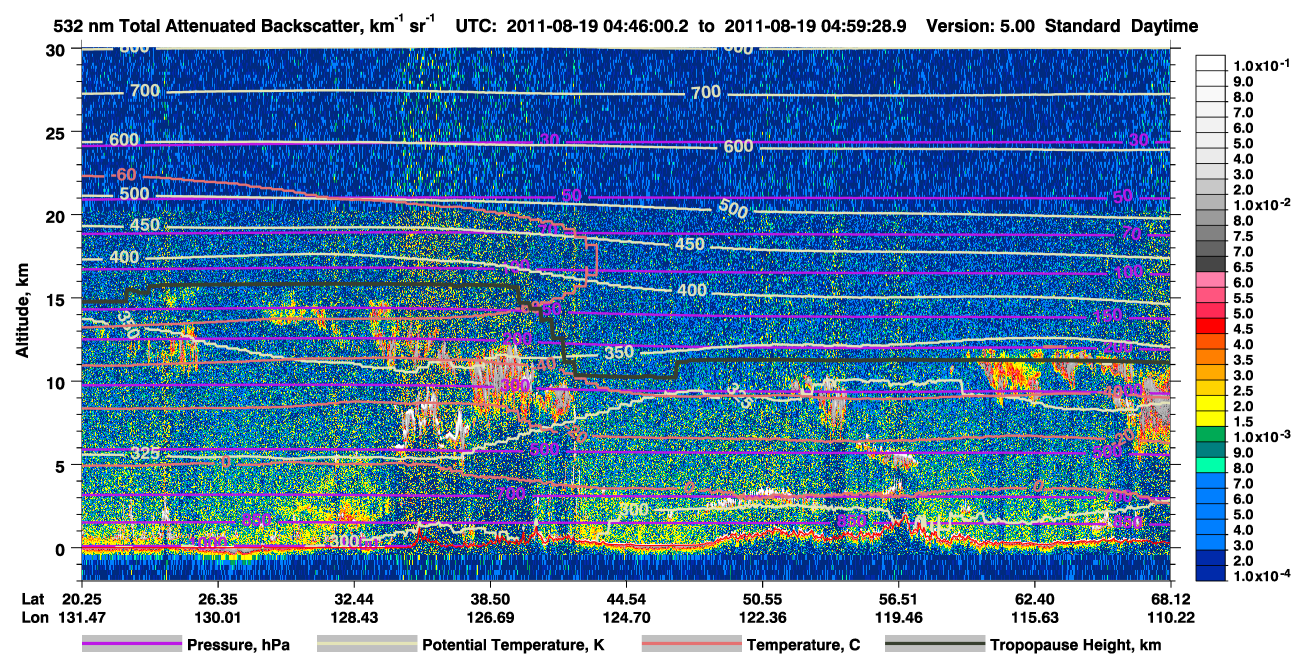Click latitude value 32.44
The height and width of the screenshot is (667, 1300).
point(352,598)
